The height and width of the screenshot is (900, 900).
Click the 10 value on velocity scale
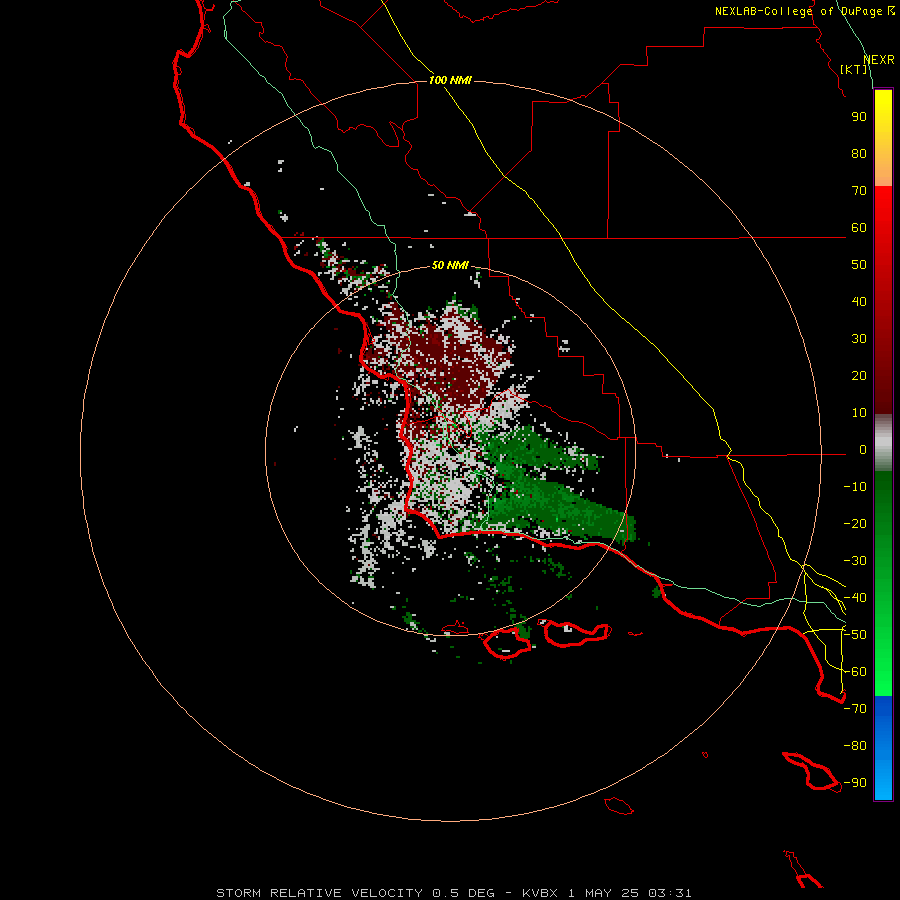859,413
